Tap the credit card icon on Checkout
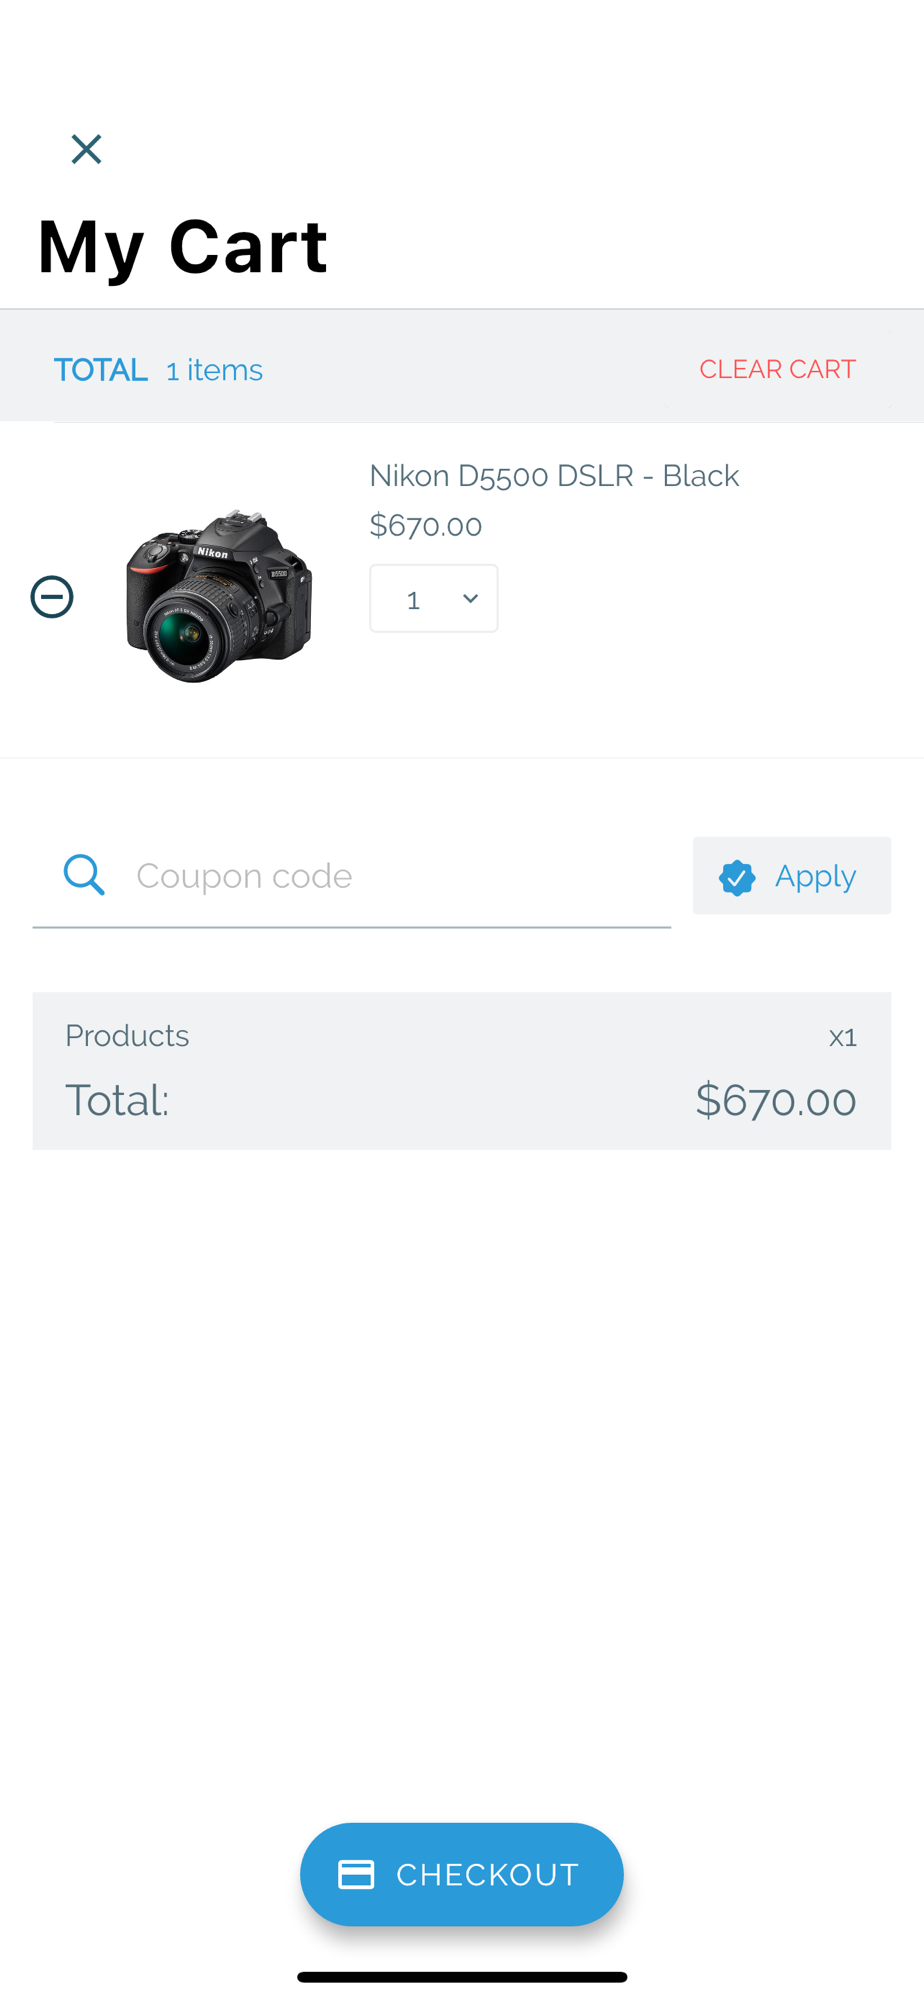The width and height of the screenshot is (924, 2000). click(x=356, y=1874)
